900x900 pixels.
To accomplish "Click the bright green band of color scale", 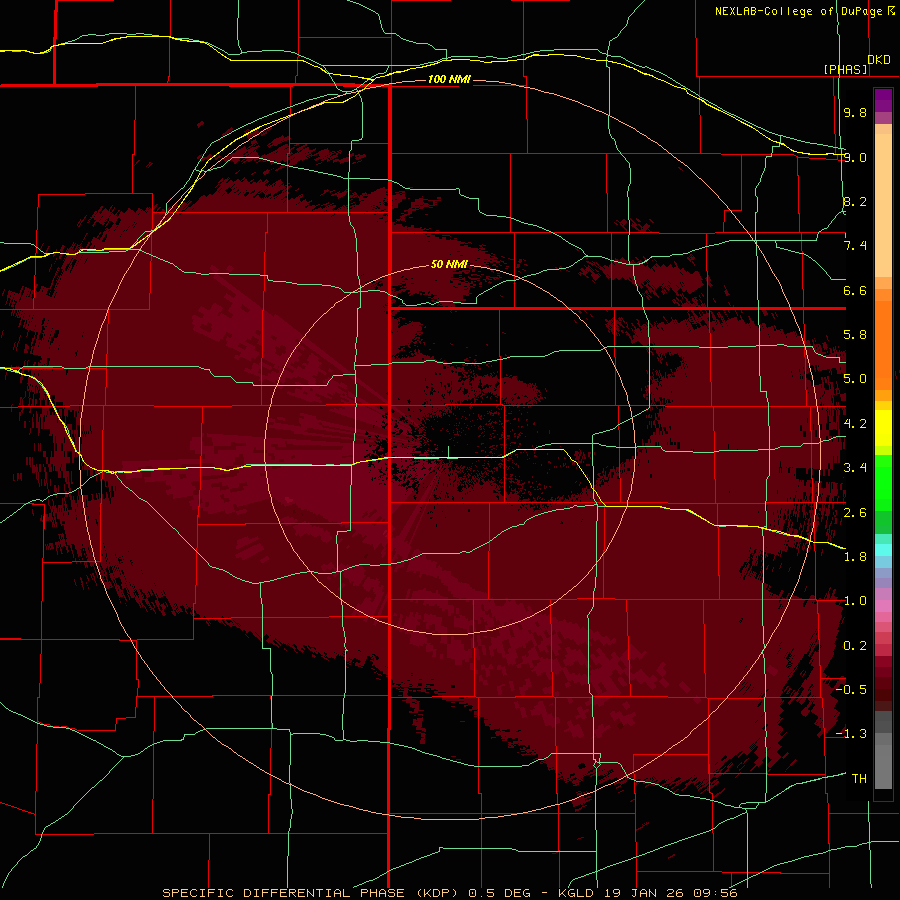I will pyautogui.click(x=883, y=482).
